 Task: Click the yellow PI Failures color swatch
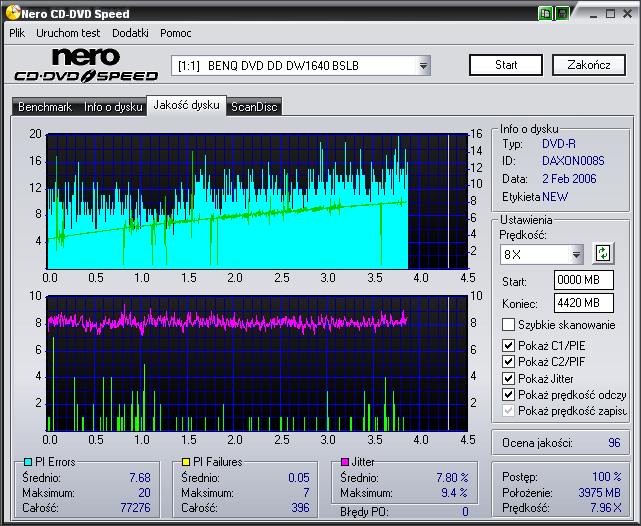[186, 462]
